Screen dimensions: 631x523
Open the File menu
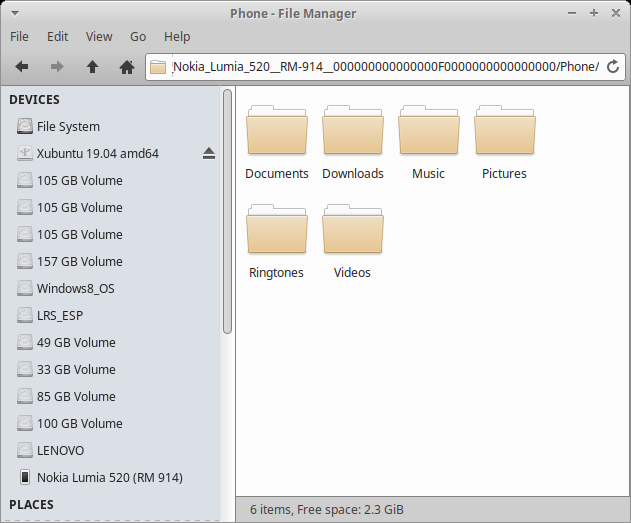tap(19, 36)
